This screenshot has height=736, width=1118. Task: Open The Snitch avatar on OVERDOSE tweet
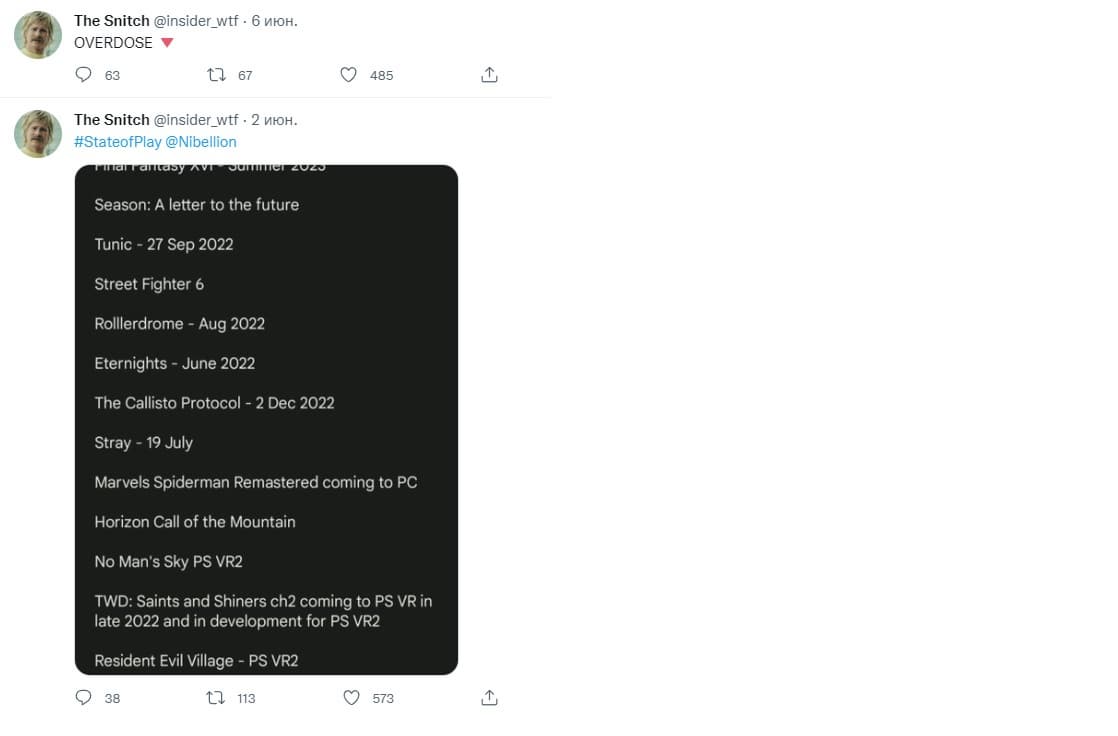coord(38,36)
